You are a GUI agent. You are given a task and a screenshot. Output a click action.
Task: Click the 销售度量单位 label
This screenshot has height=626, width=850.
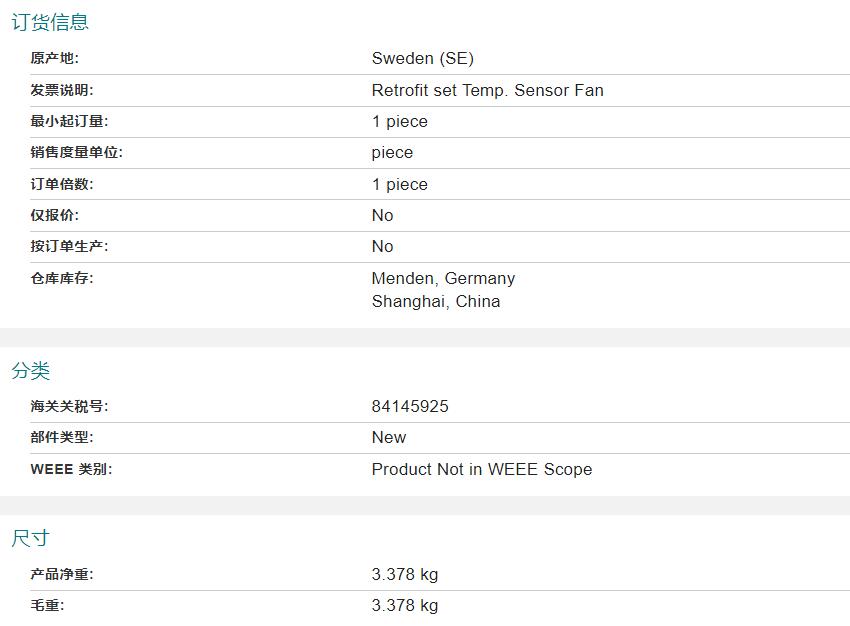[x=77, y=153]
